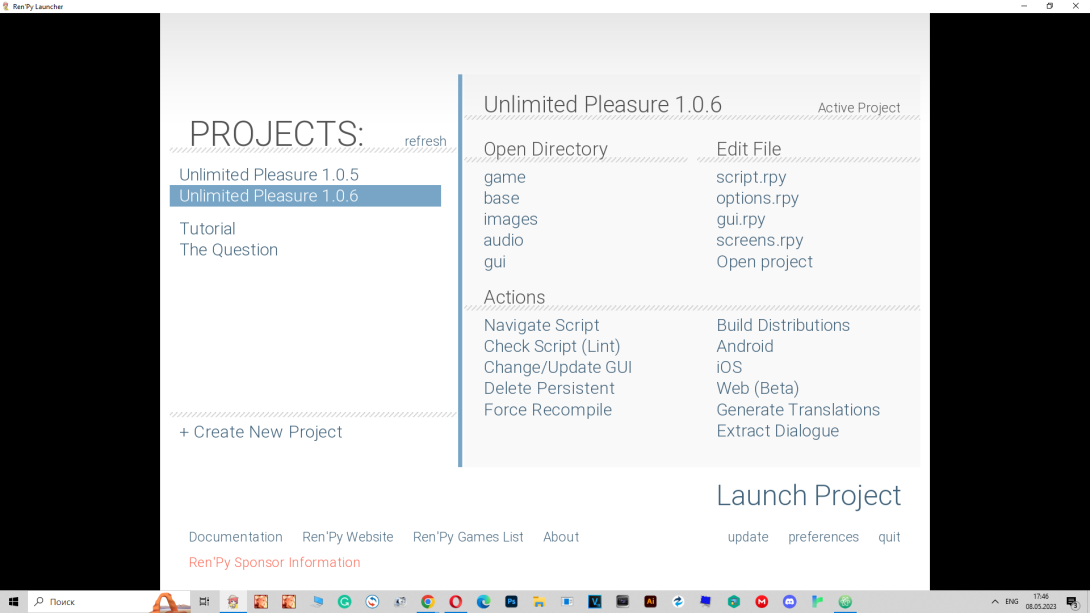The width and height of the screenshot is (1090, 613).
Task: Click update in the launcher footer
Action: 748,537
